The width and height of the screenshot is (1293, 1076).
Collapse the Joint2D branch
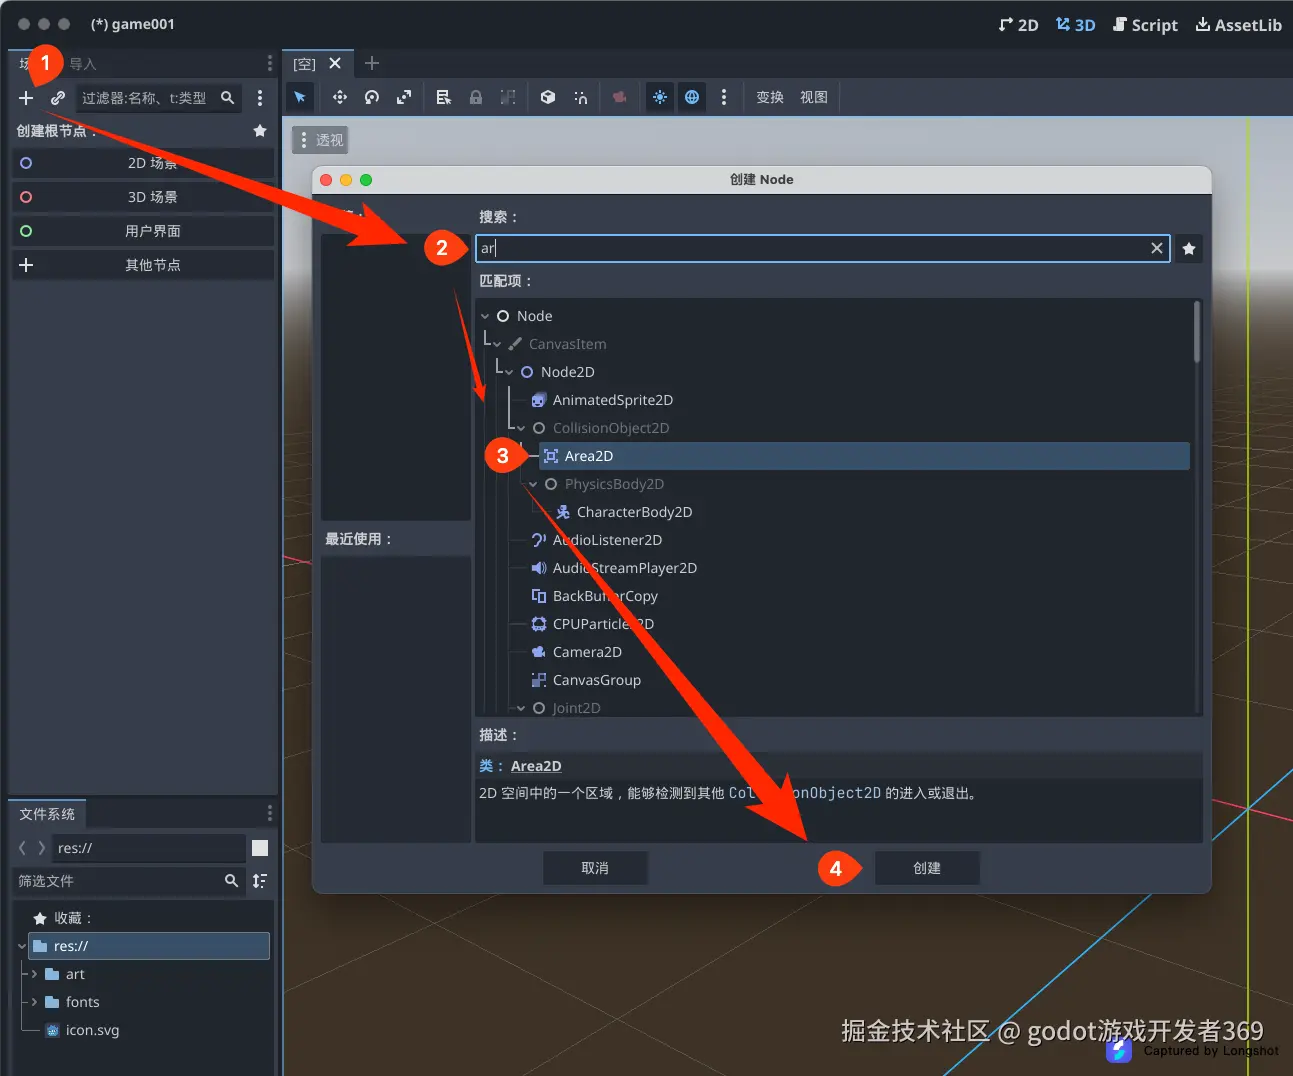click(x=521, y=708)
